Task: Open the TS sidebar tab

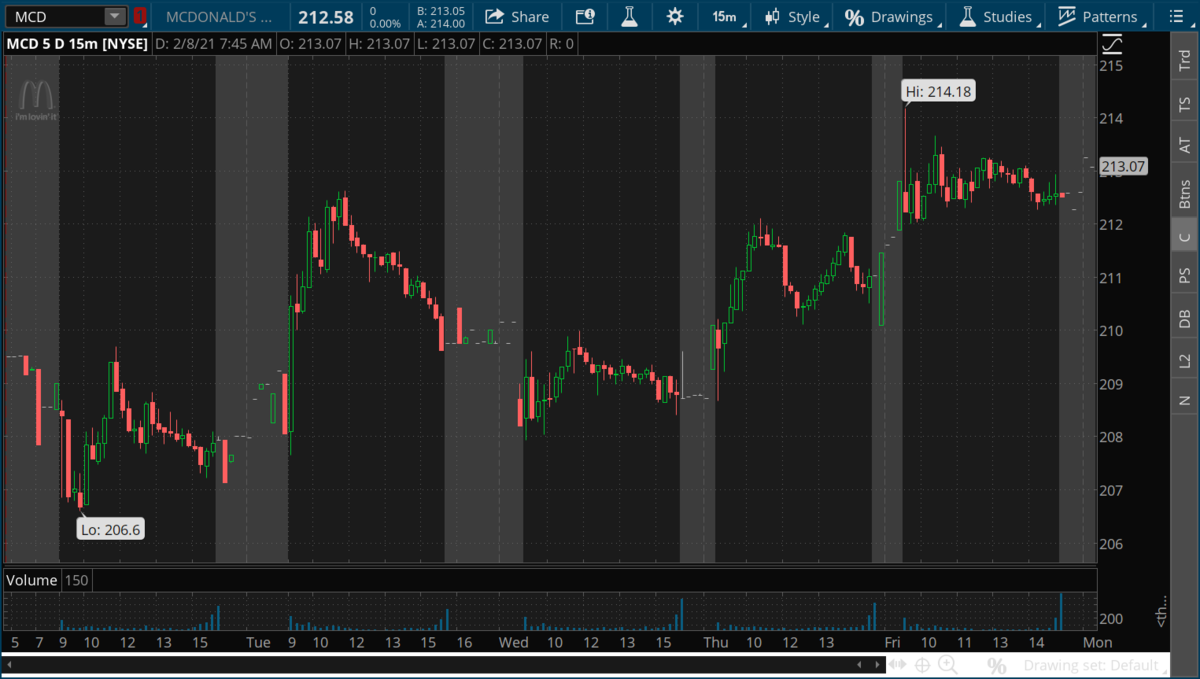Action: click(1185, 104)
